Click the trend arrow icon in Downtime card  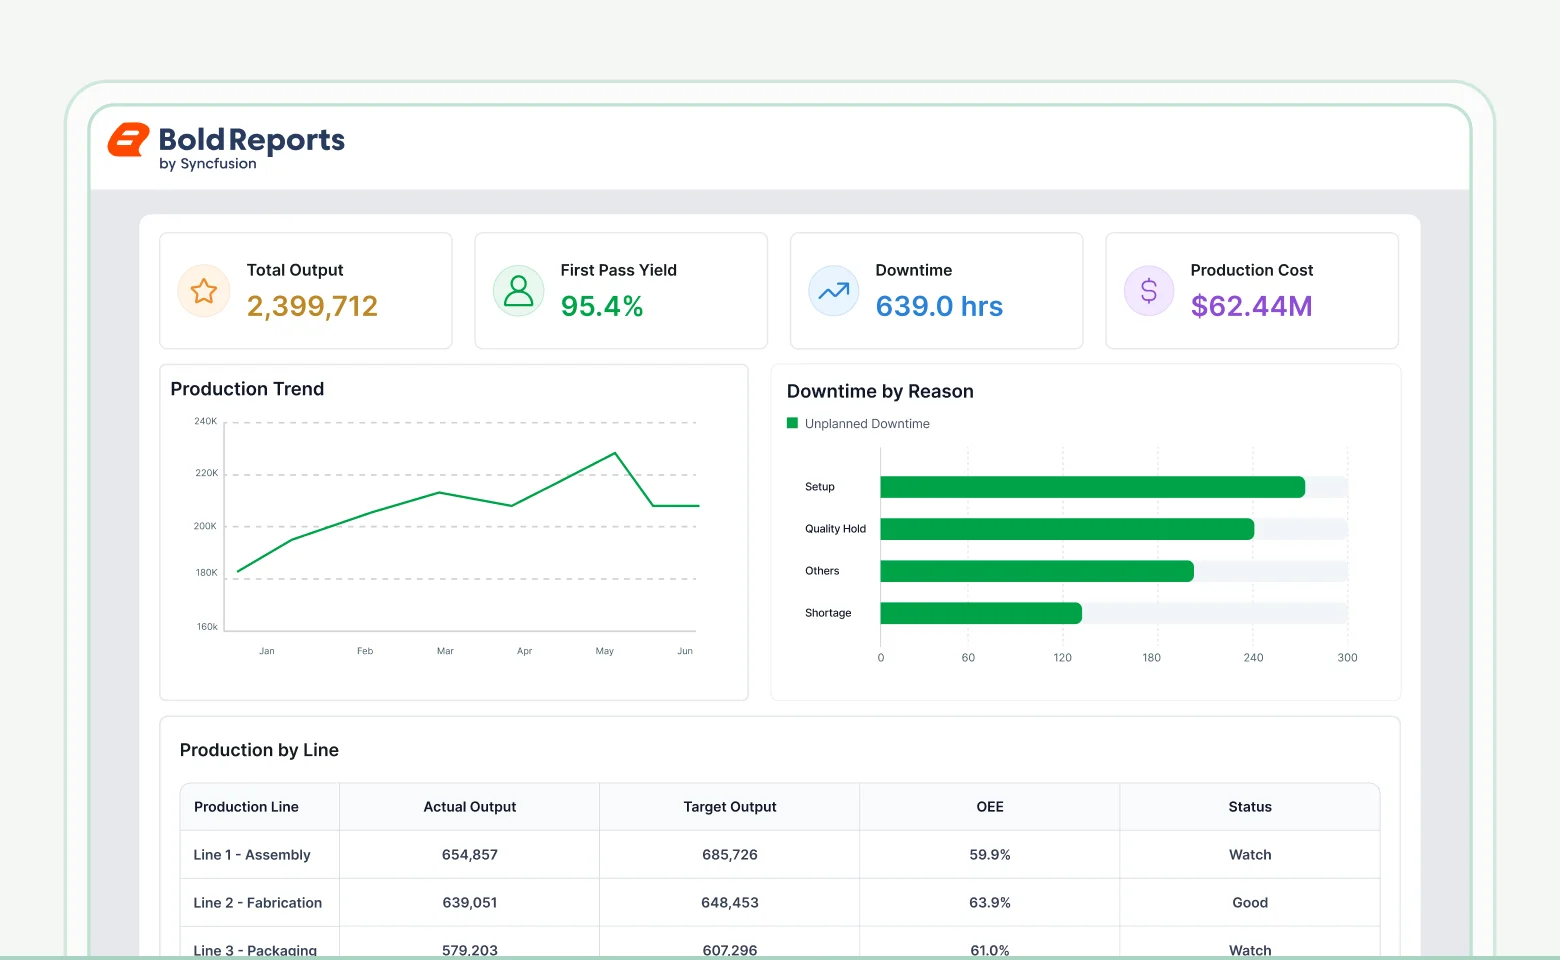[834, 291]
